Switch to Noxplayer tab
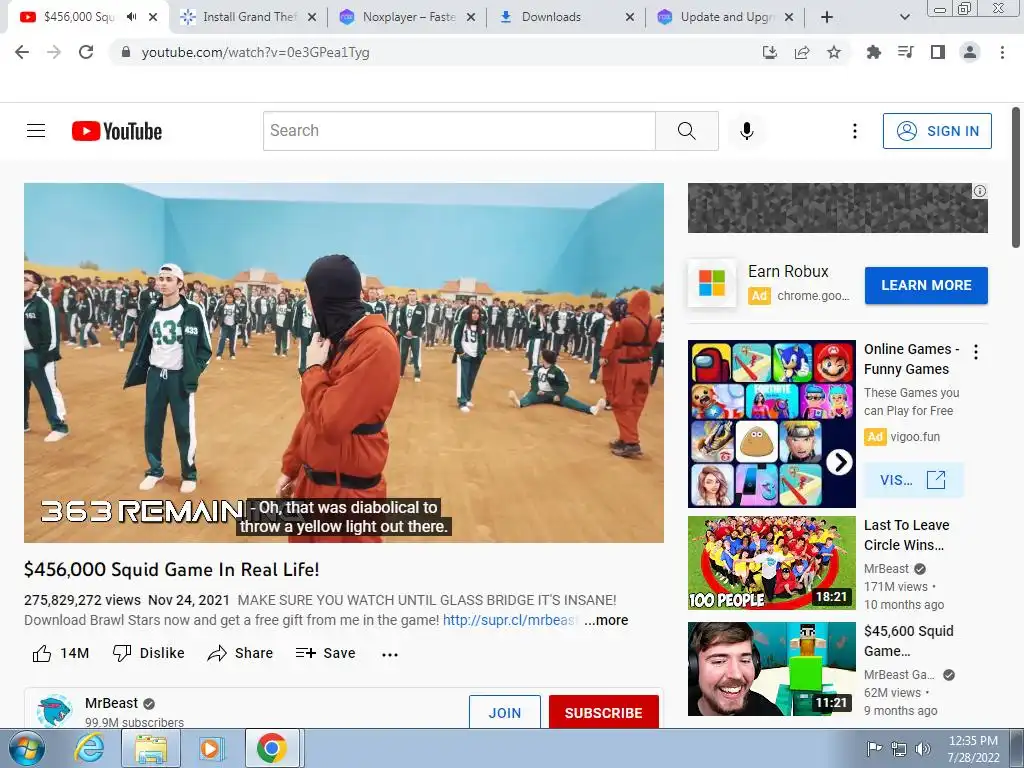This screenshot has width=1024, height=768. coord(408,17)
